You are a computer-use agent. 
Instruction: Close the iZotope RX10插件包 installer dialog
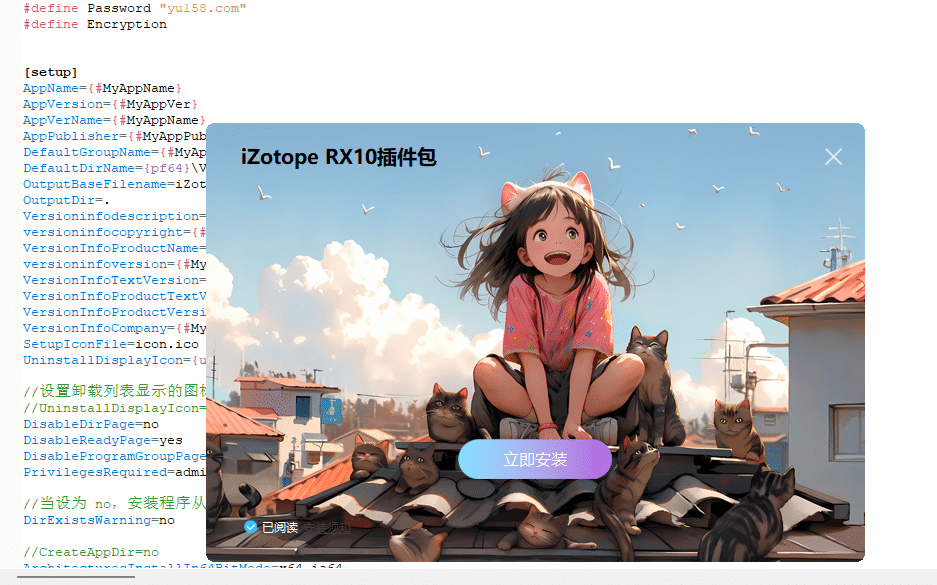[832, 156]
